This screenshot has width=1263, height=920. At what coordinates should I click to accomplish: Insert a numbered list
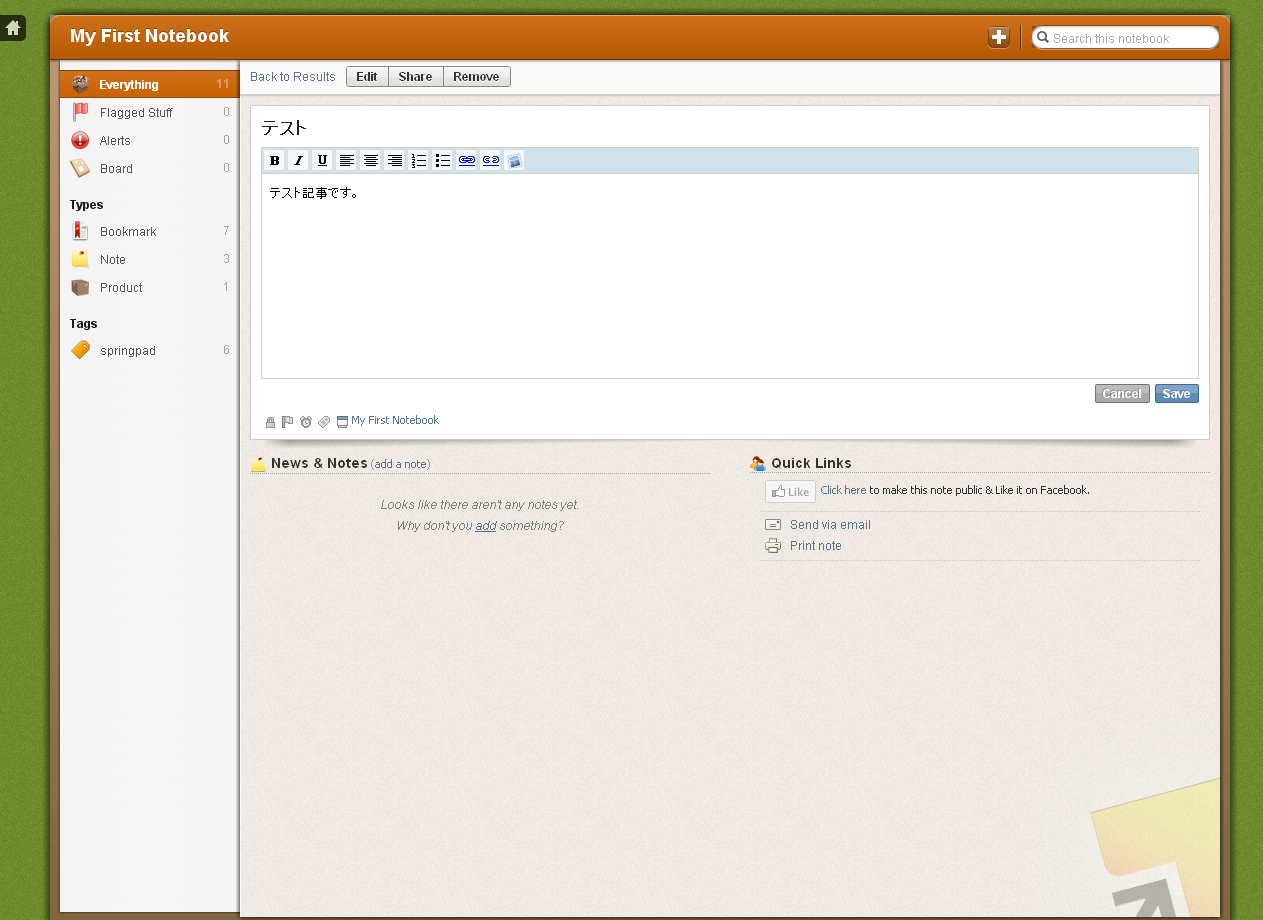click(418, 160)
